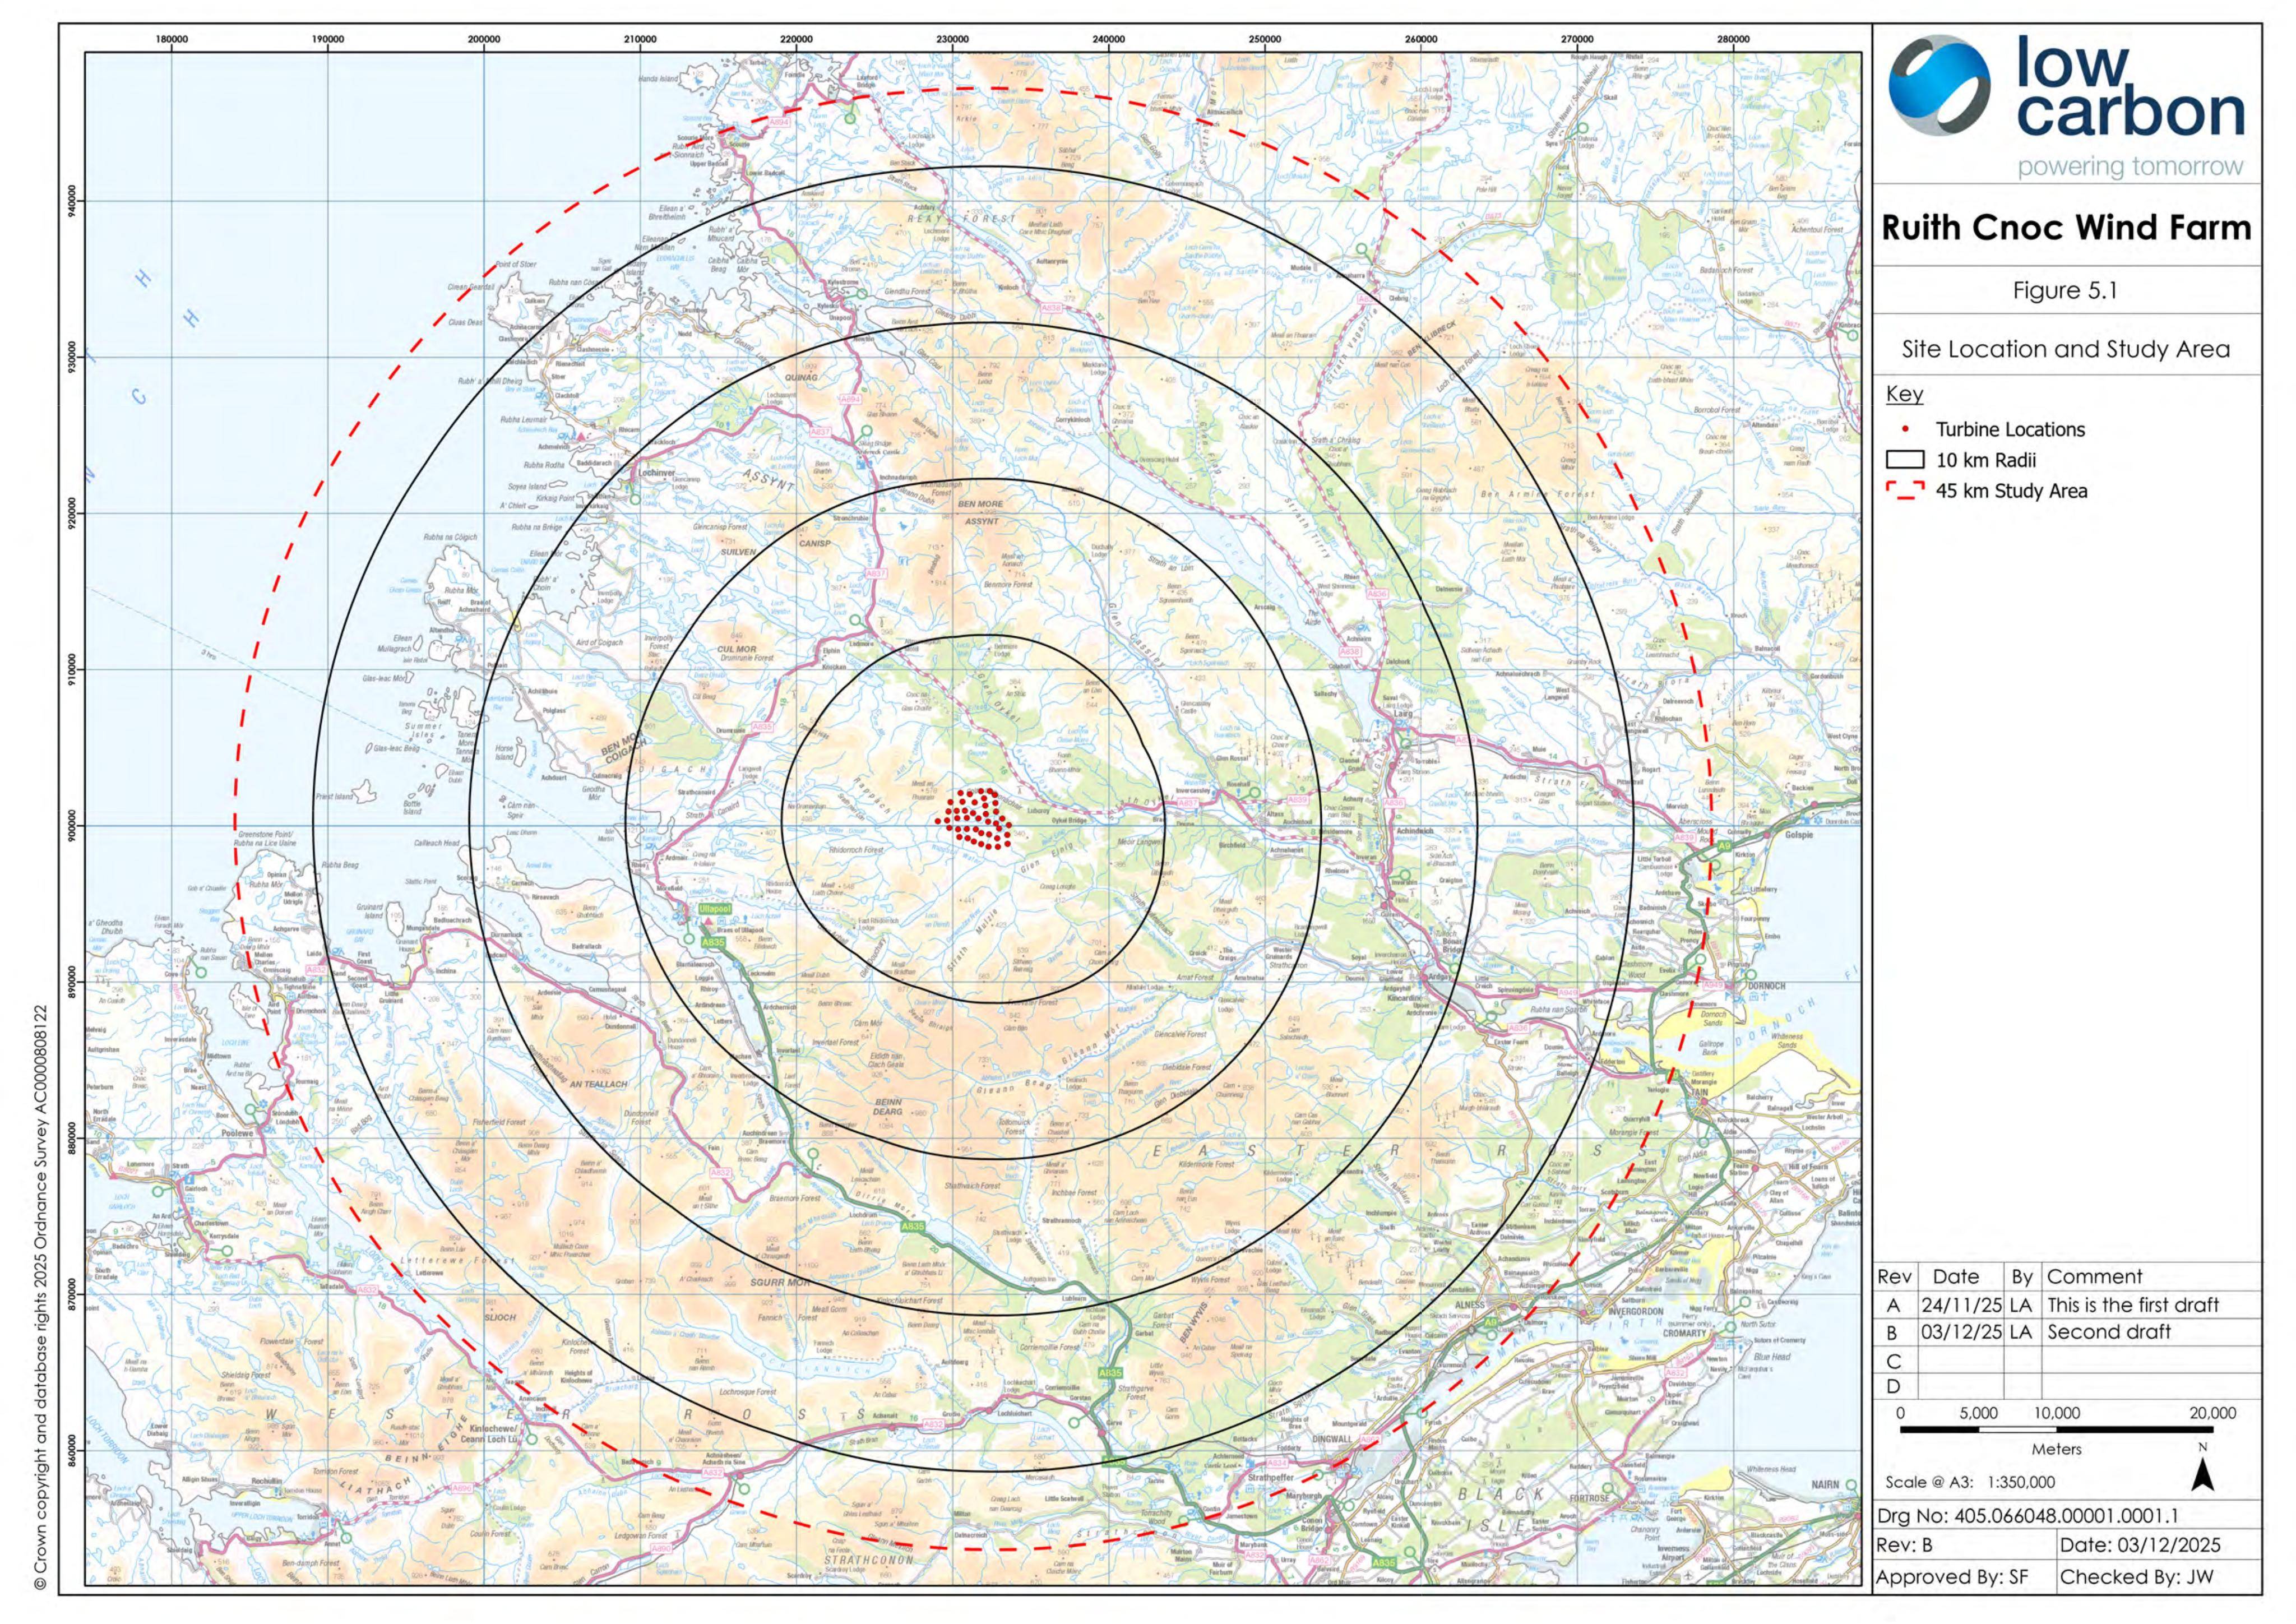Select the 'Ruith Cnoc Wind Farm' title

point(2066,228)
